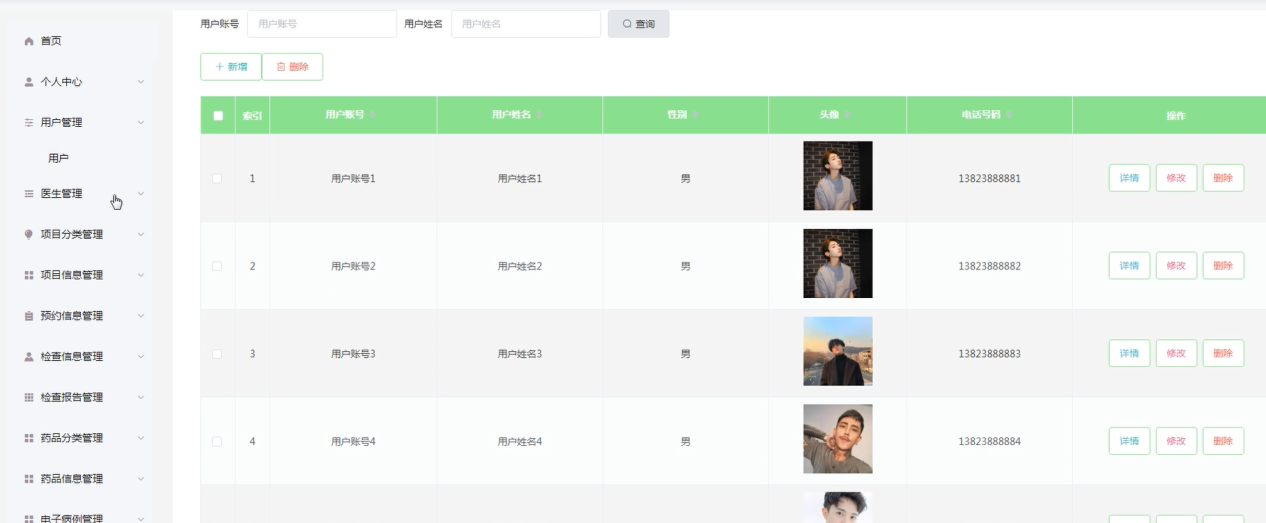Click 修改 for row 用户账号3
The image size is (1266, 523).
[1176, 354]
